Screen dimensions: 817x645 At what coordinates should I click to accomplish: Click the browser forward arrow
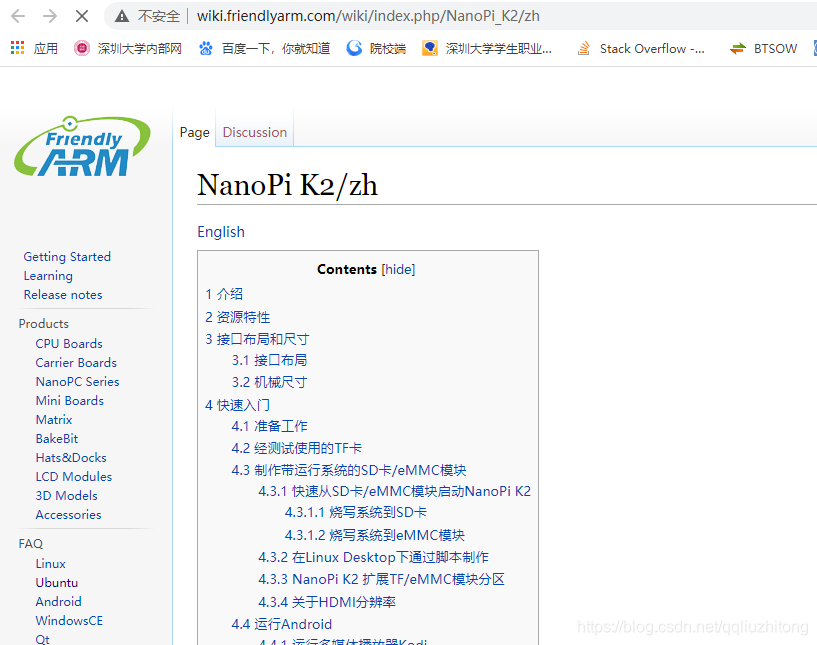(x=49, y=16)
